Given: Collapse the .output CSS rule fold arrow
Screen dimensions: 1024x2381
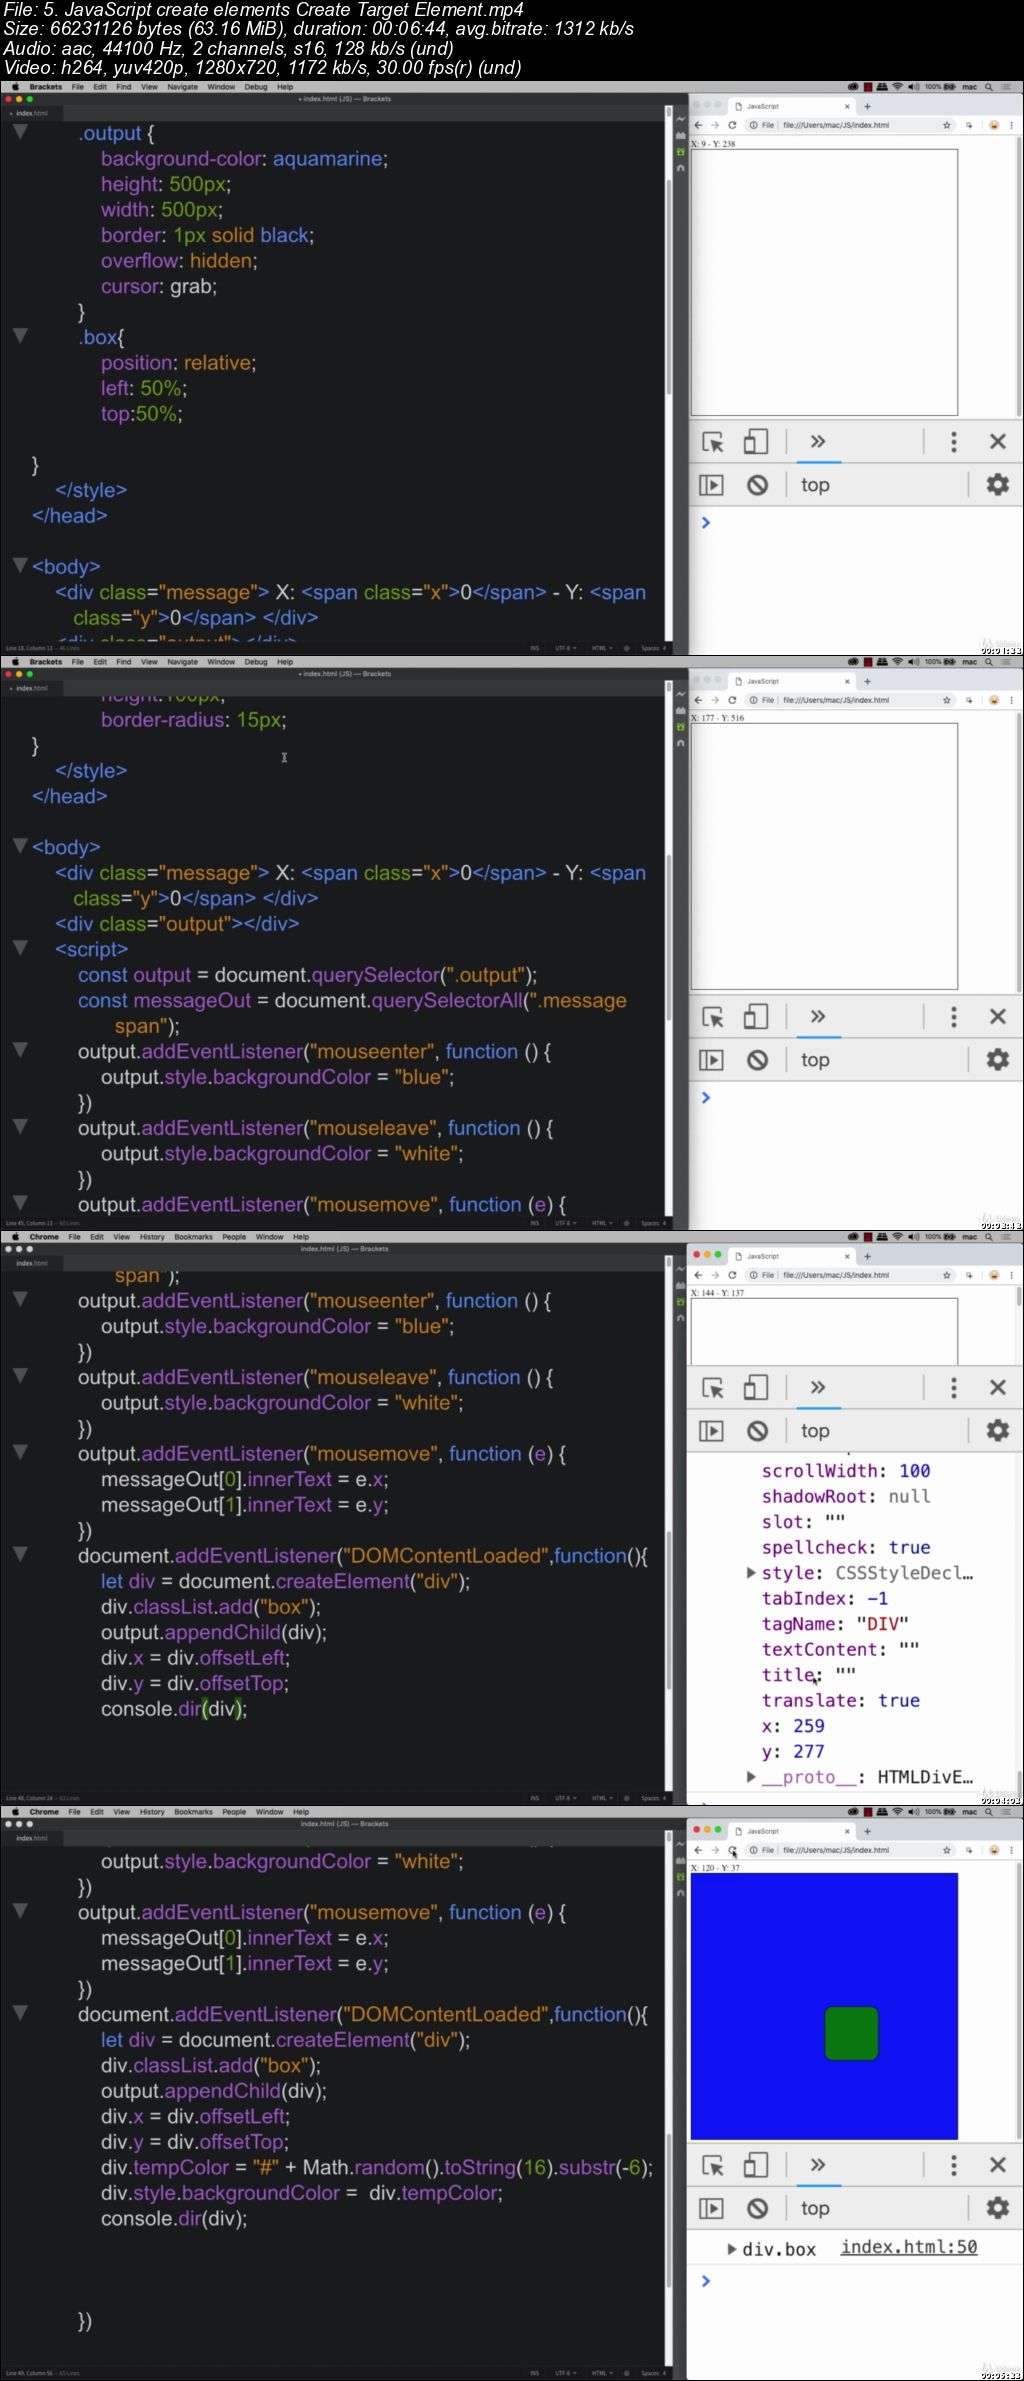Looking at the screenshot, I should coord(19,133).
